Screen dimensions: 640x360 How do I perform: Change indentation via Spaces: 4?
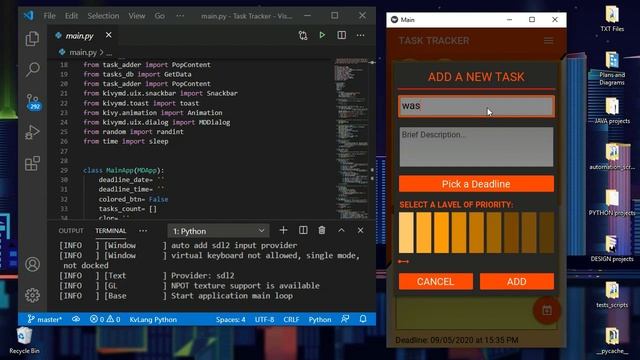231,319
